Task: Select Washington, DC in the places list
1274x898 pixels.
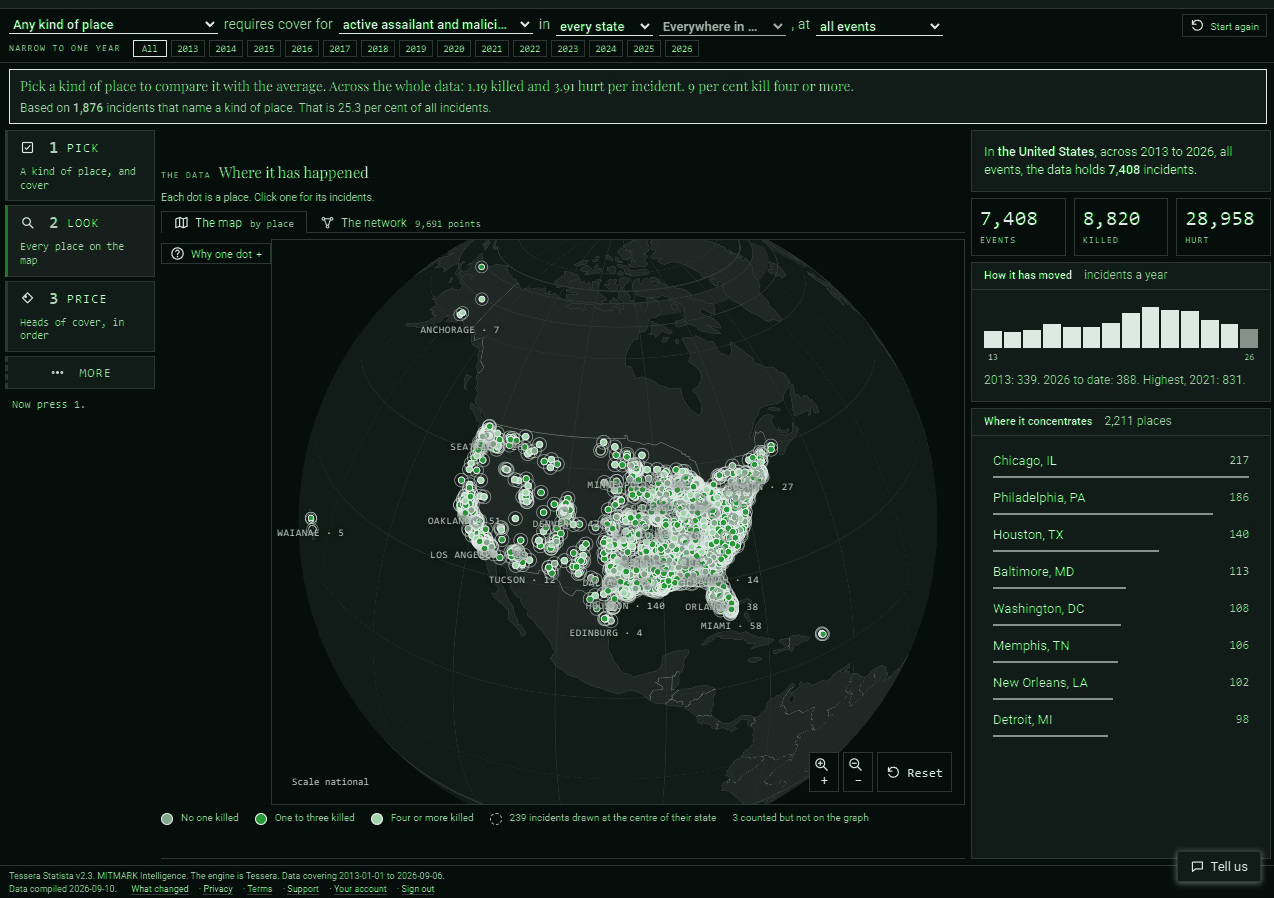Action: point(1121,611)
